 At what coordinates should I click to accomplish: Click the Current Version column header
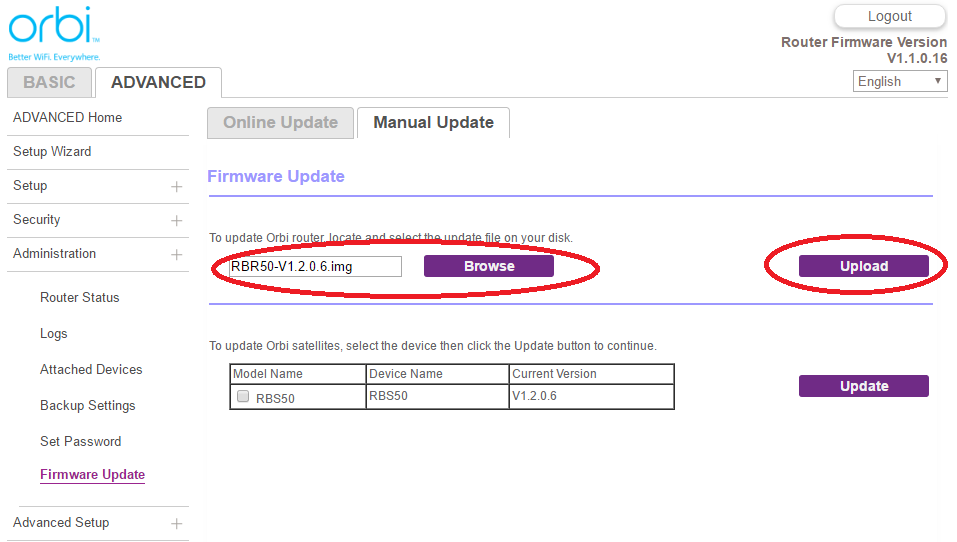tap(591, 374)
